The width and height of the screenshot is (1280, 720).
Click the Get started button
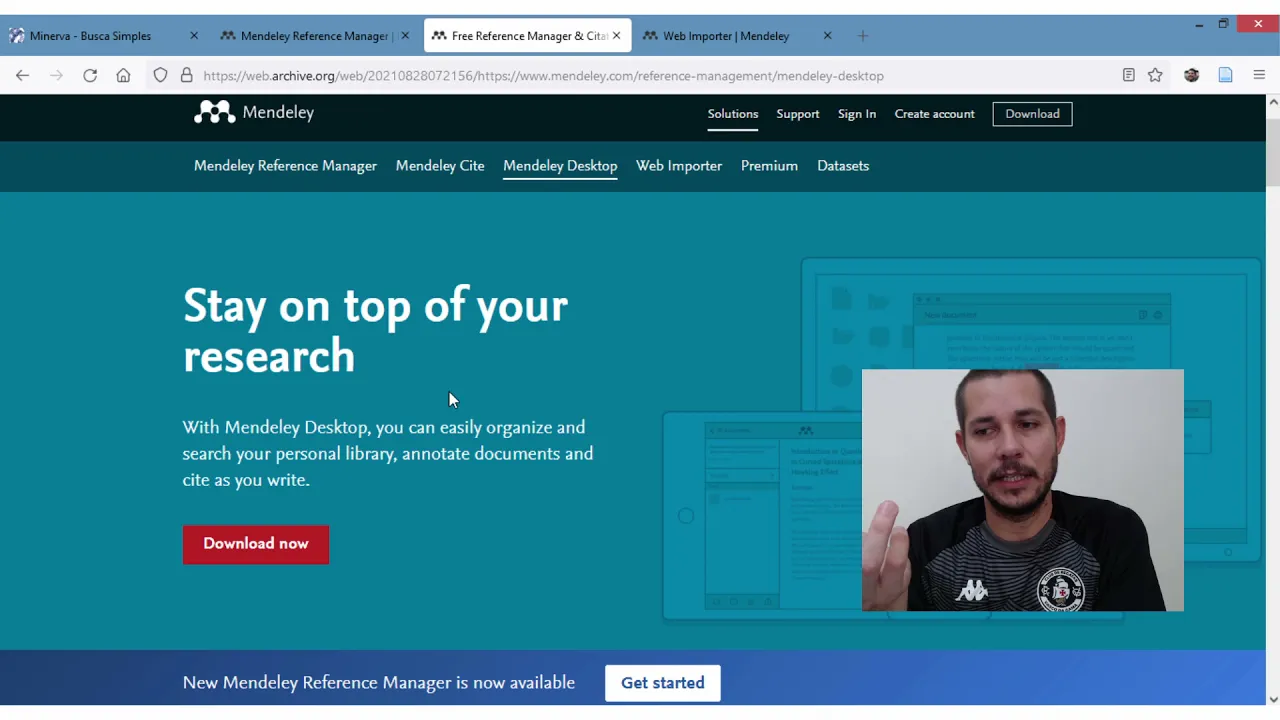tap(663, 683)
